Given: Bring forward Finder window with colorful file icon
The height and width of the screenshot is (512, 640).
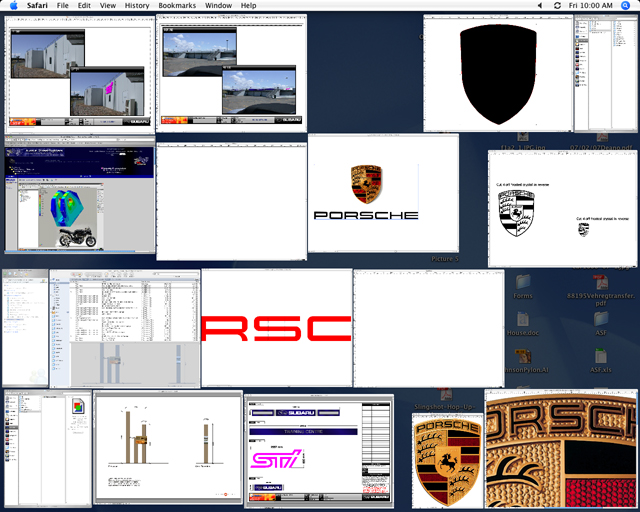Looking at the screenshot, I should pos(48,448).
